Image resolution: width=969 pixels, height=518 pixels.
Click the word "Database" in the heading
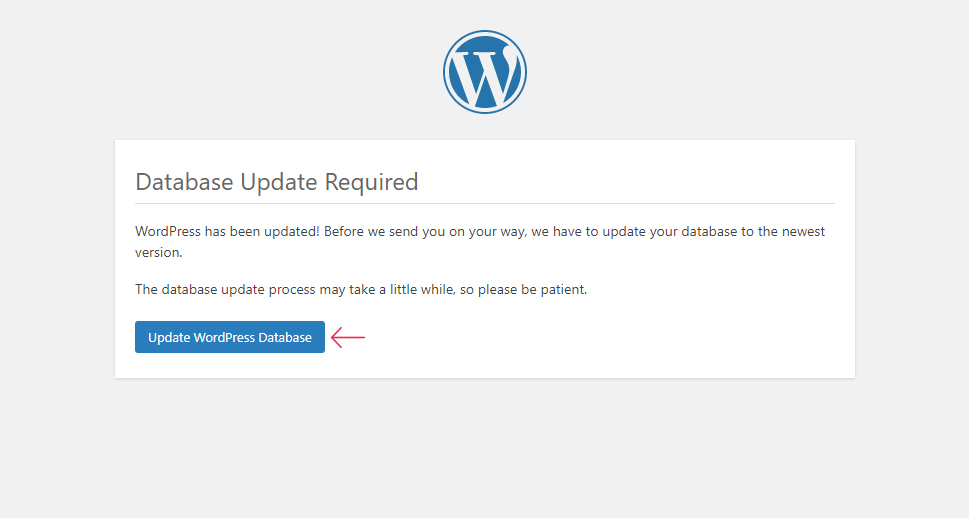tap(184, 182)
